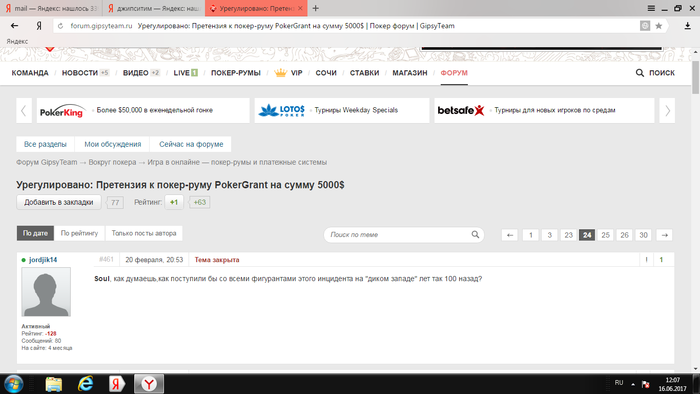The image size is (700, 394).
Task: Open betsafe tournaments banner
Action: 544,110
